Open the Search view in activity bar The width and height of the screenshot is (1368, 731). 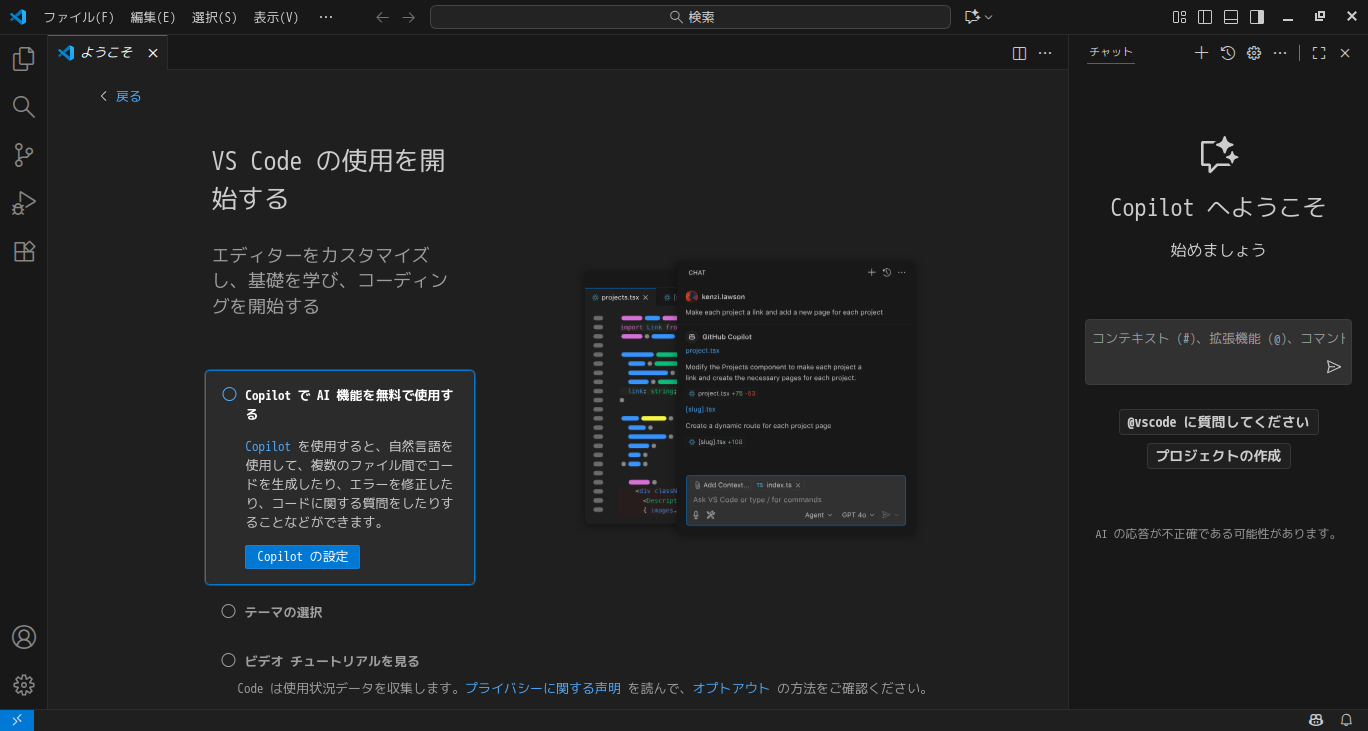coord(24,107)
